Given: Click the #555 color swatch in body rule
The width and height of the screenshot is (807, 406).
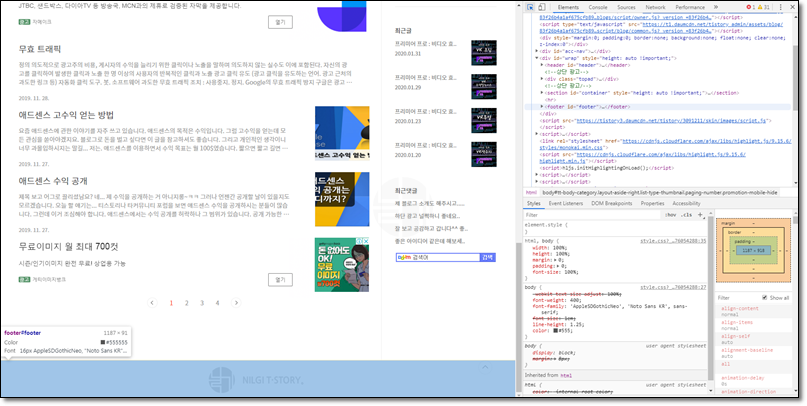Looking at the screenshot, I should coord(555,331).
